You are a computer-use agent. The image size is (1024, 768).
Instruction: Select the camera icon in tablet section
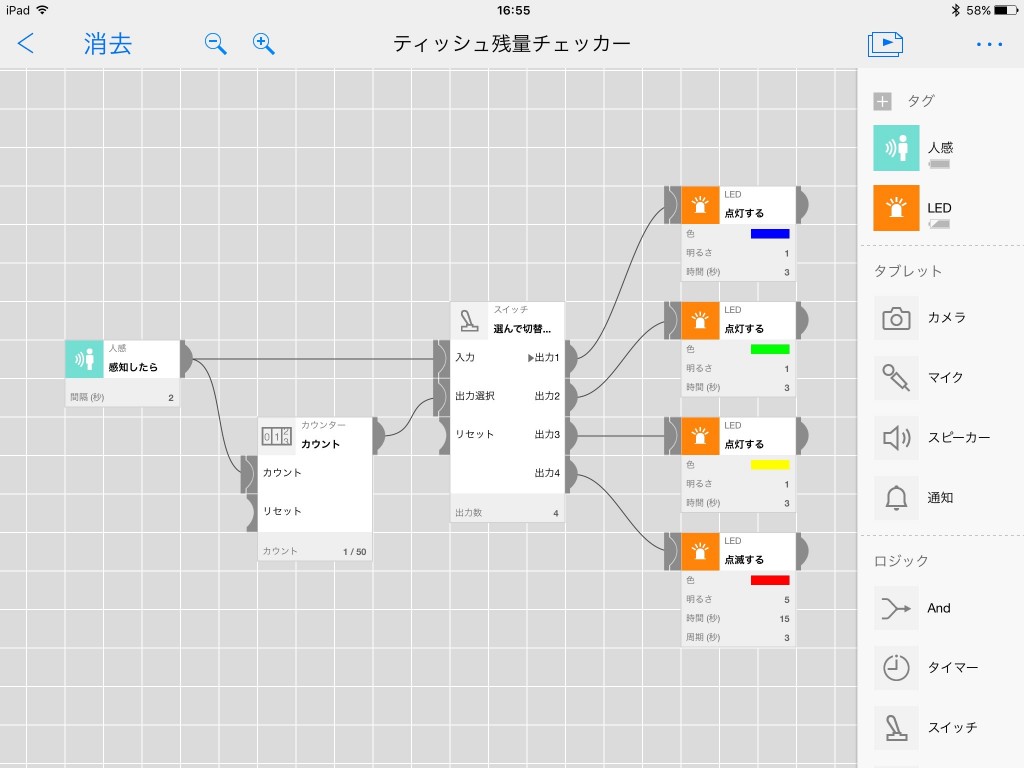pyautogui.click(x=896, y=318)
